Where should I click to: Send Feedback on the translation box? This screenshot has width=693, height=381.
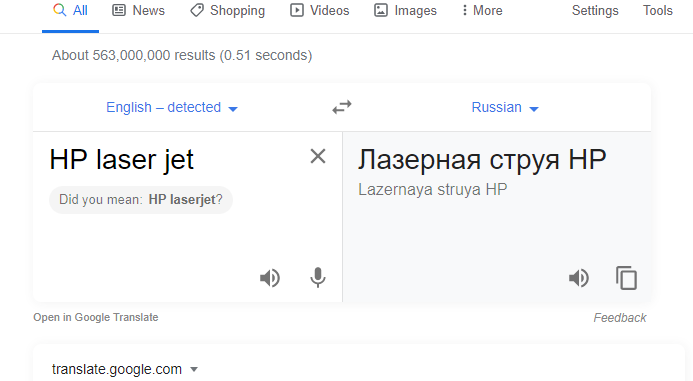pos(620,318)
